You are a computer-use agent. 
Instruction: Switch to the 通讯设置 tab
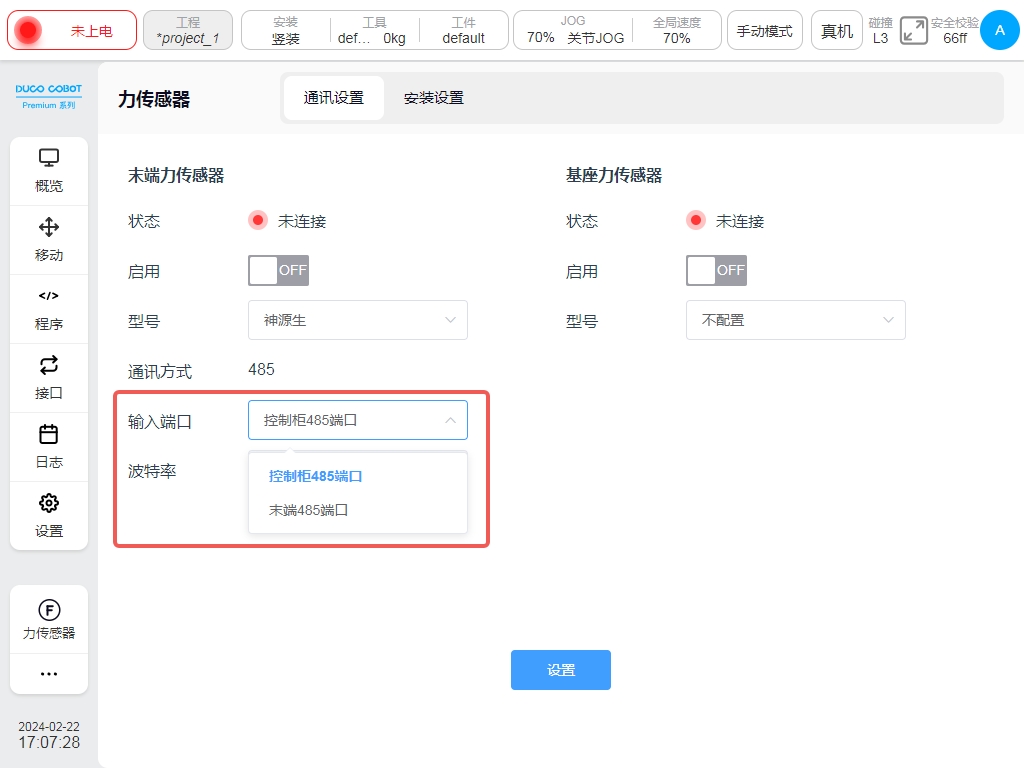tap(334, 98)
